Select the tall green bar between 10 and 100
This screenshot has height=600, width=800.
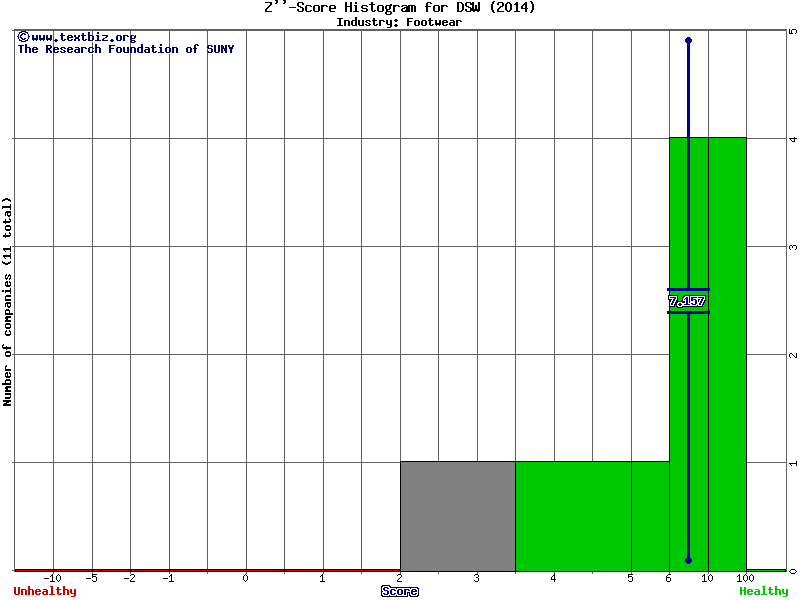[x=728, y=354]
